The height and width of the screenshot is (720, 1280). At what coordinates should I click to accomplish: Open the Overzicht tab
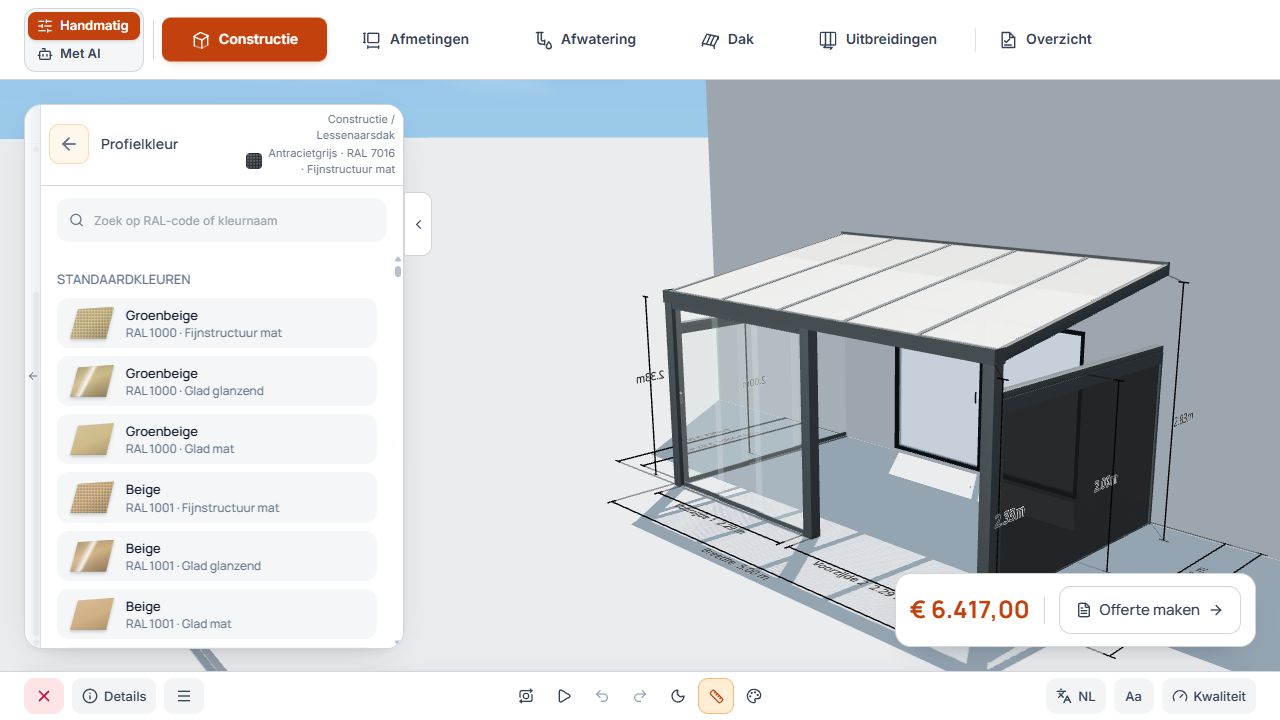click(x=1045, y=39)
